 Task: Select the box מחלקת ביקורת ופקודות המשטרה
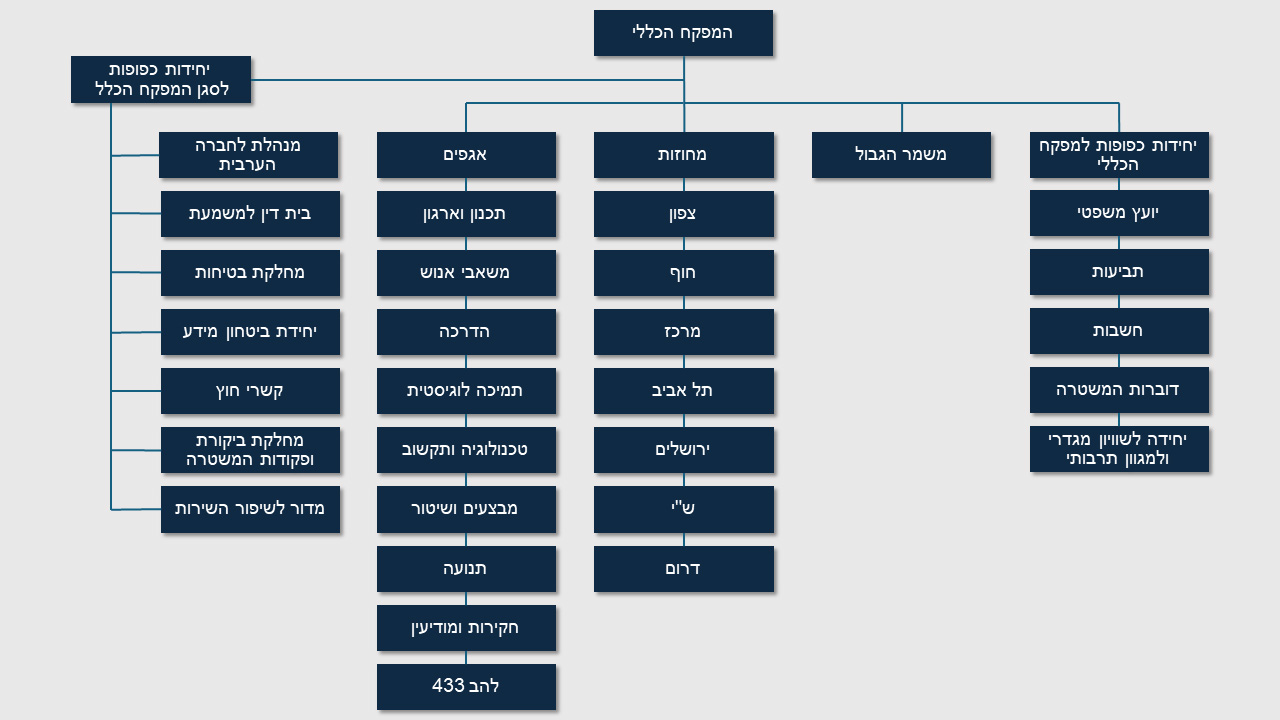pos(250,450)
